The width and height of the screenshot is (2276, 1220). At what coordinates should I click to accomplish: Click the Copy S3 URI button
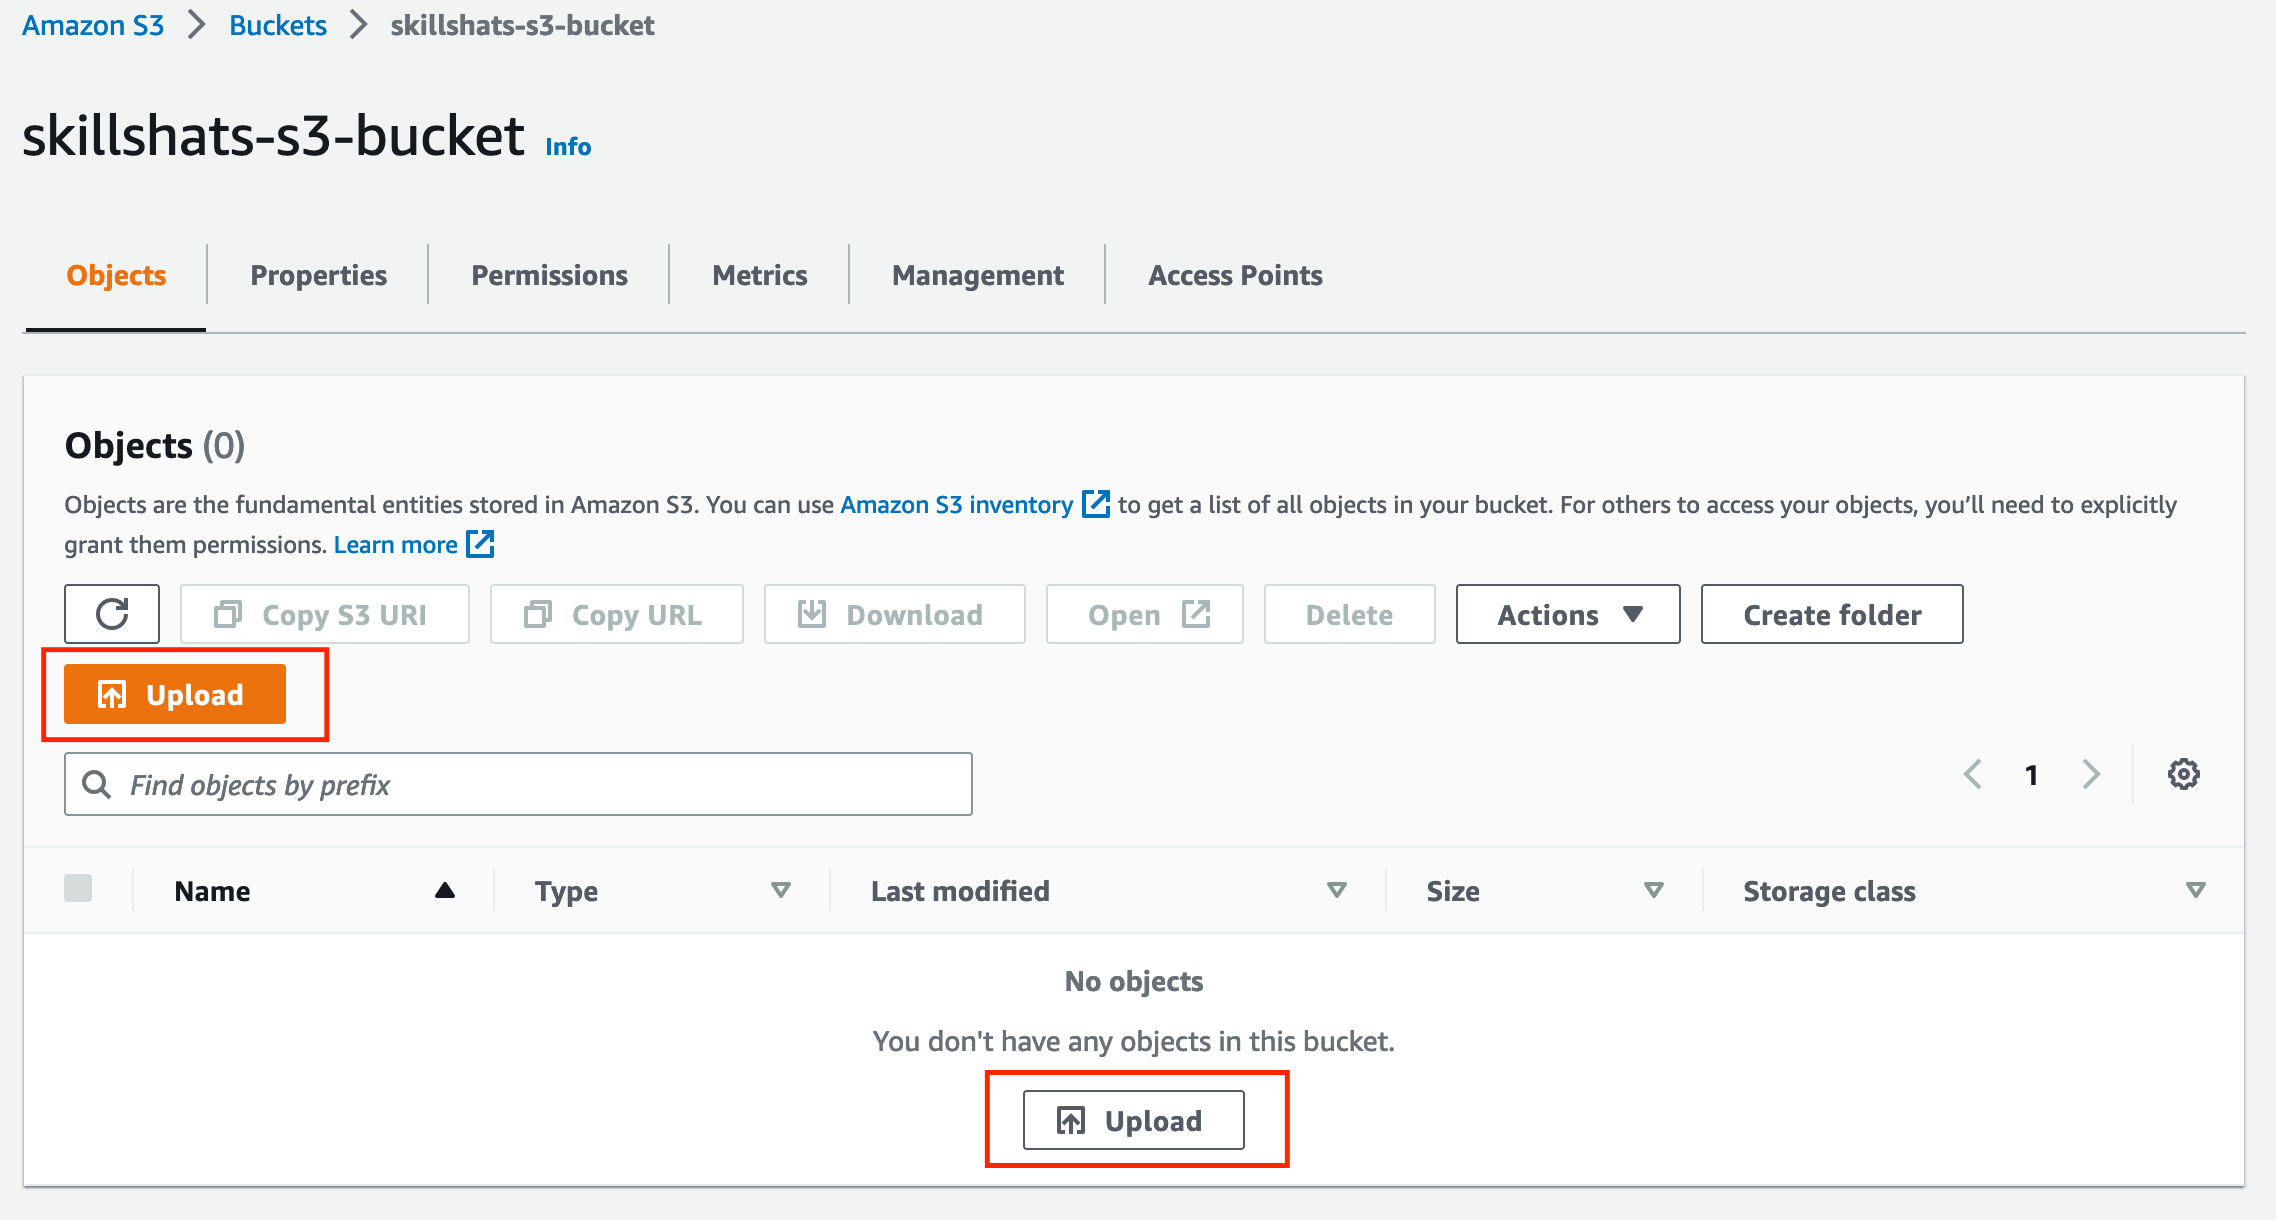(325, 614)
